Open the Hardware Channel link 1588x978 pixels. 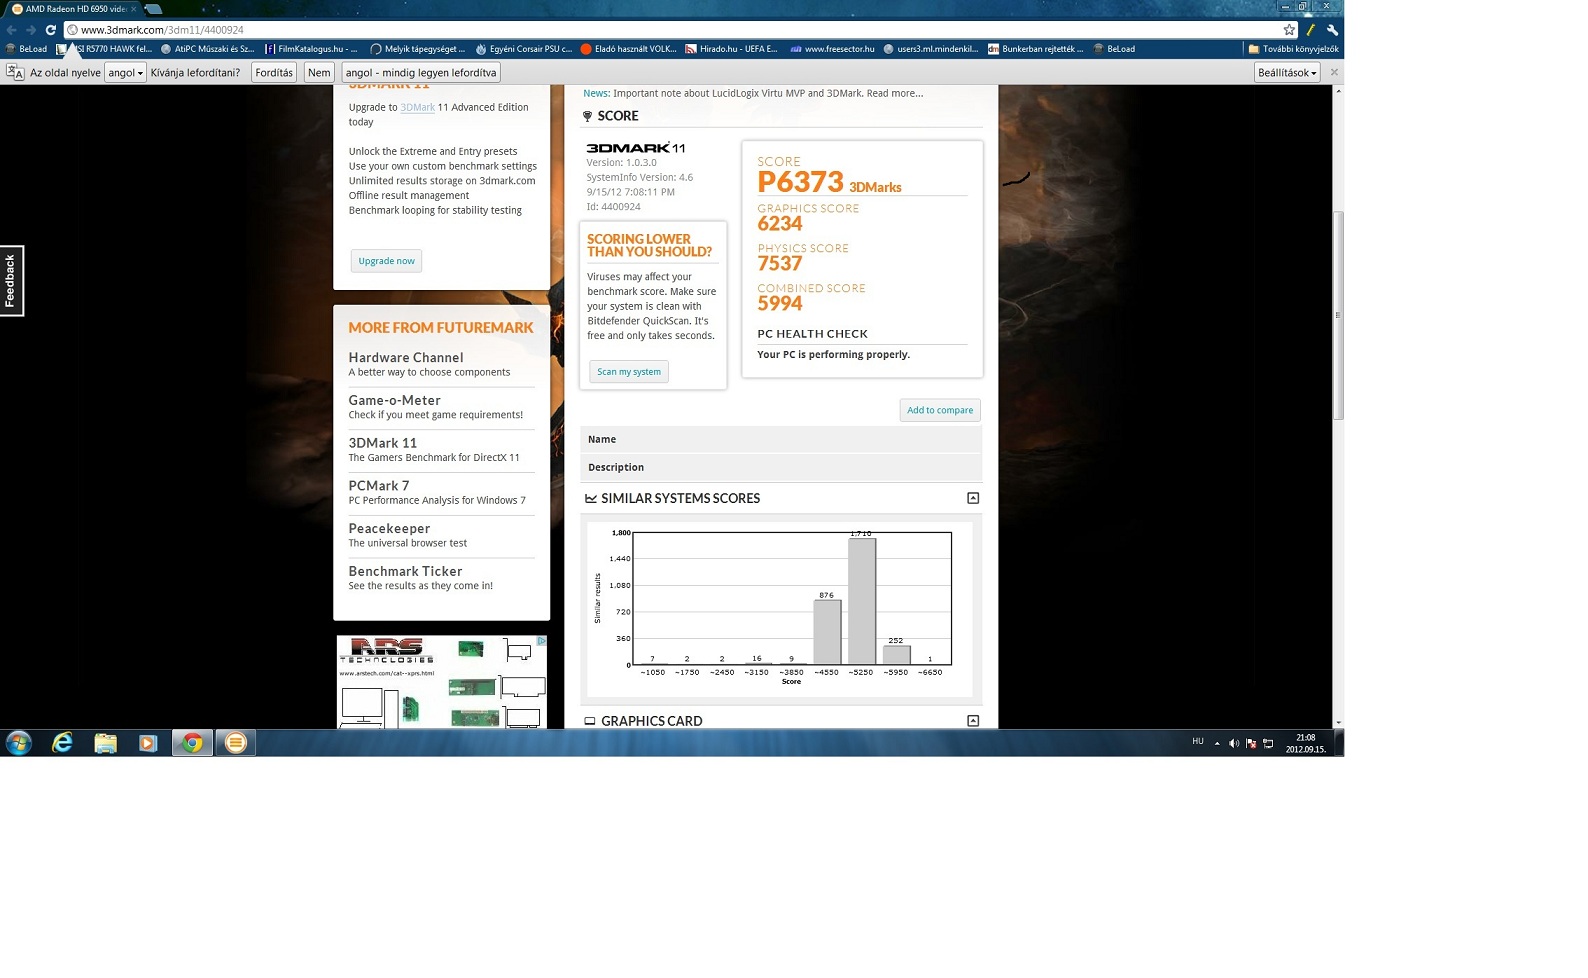[x=406, y=357]
